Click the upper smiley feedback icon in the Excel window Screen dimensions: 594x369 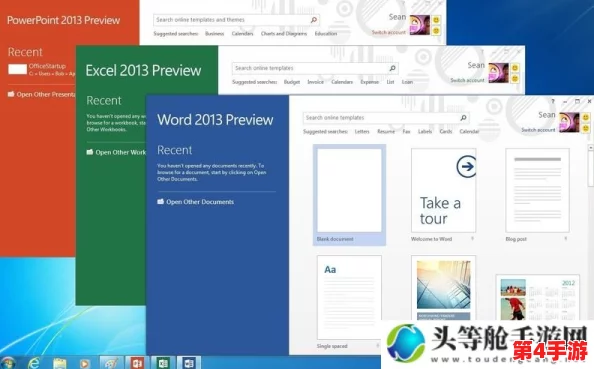click(x=515, y=68)
